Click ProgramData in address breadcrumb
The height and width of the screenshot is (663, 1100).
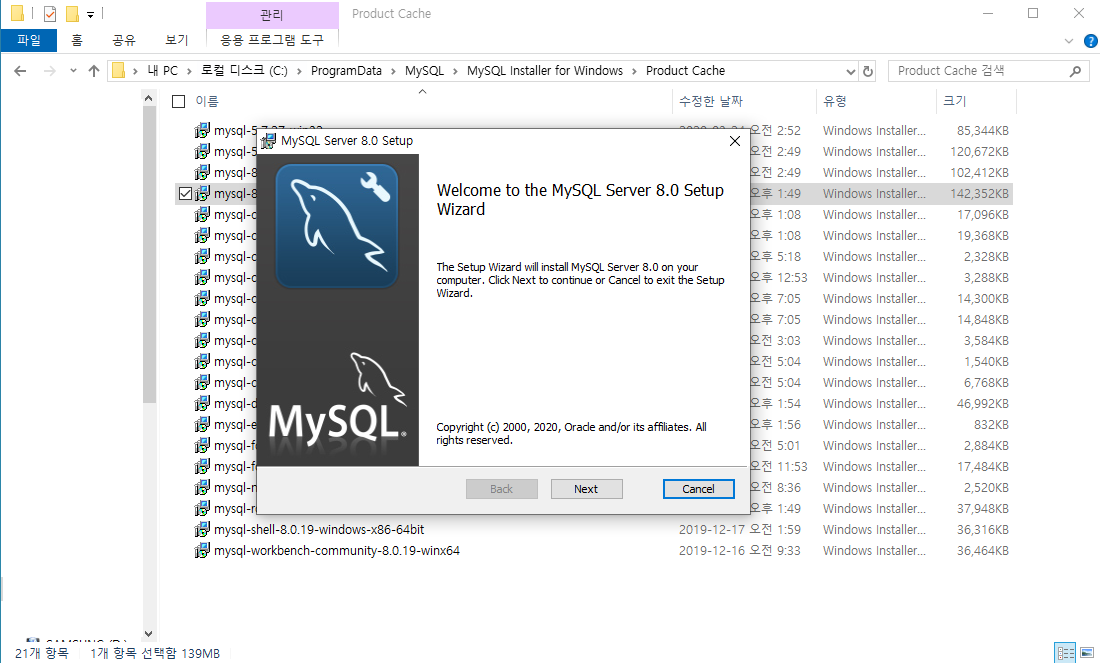click(347, 71)
